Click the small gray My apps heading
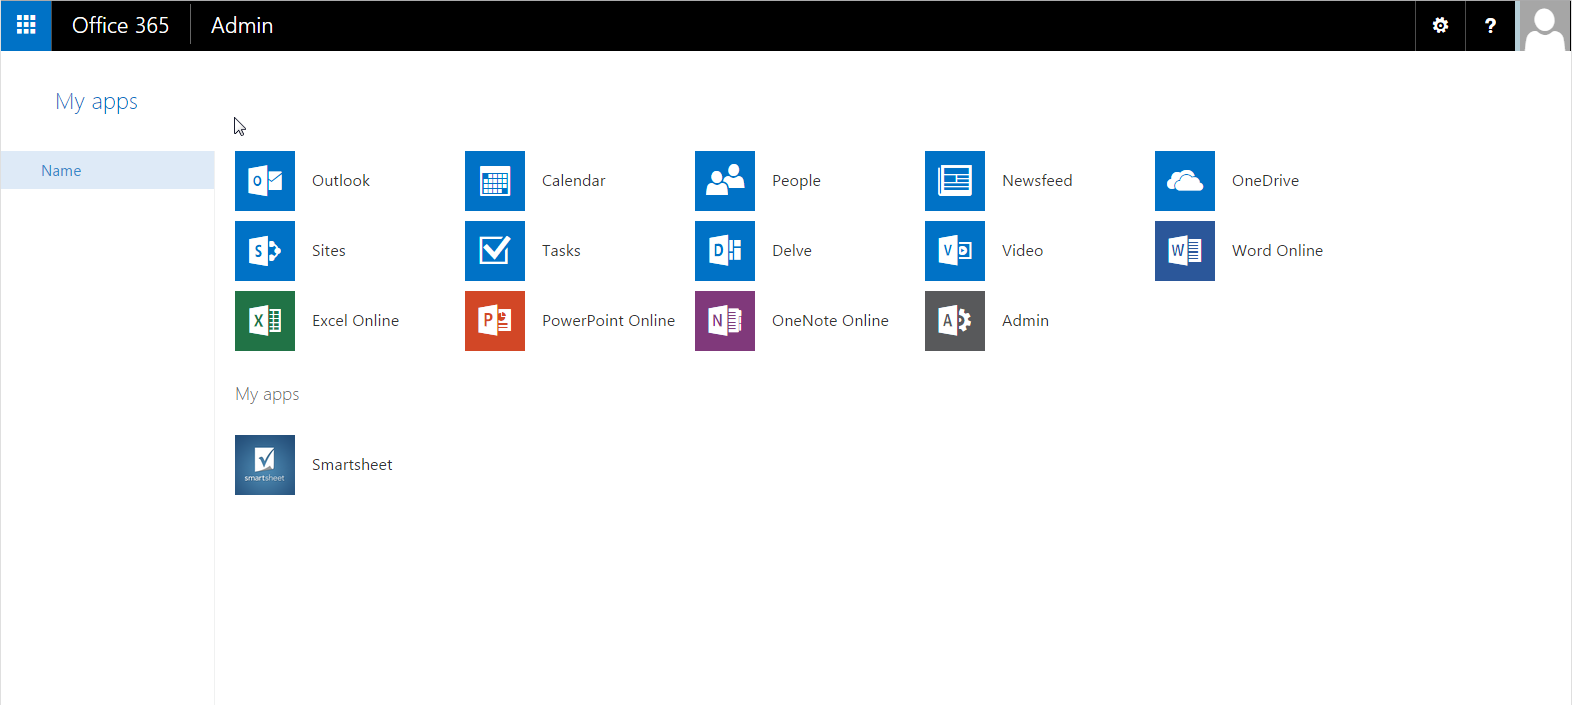This screenshot has width=1572, height=705. (x=267, y=394)
